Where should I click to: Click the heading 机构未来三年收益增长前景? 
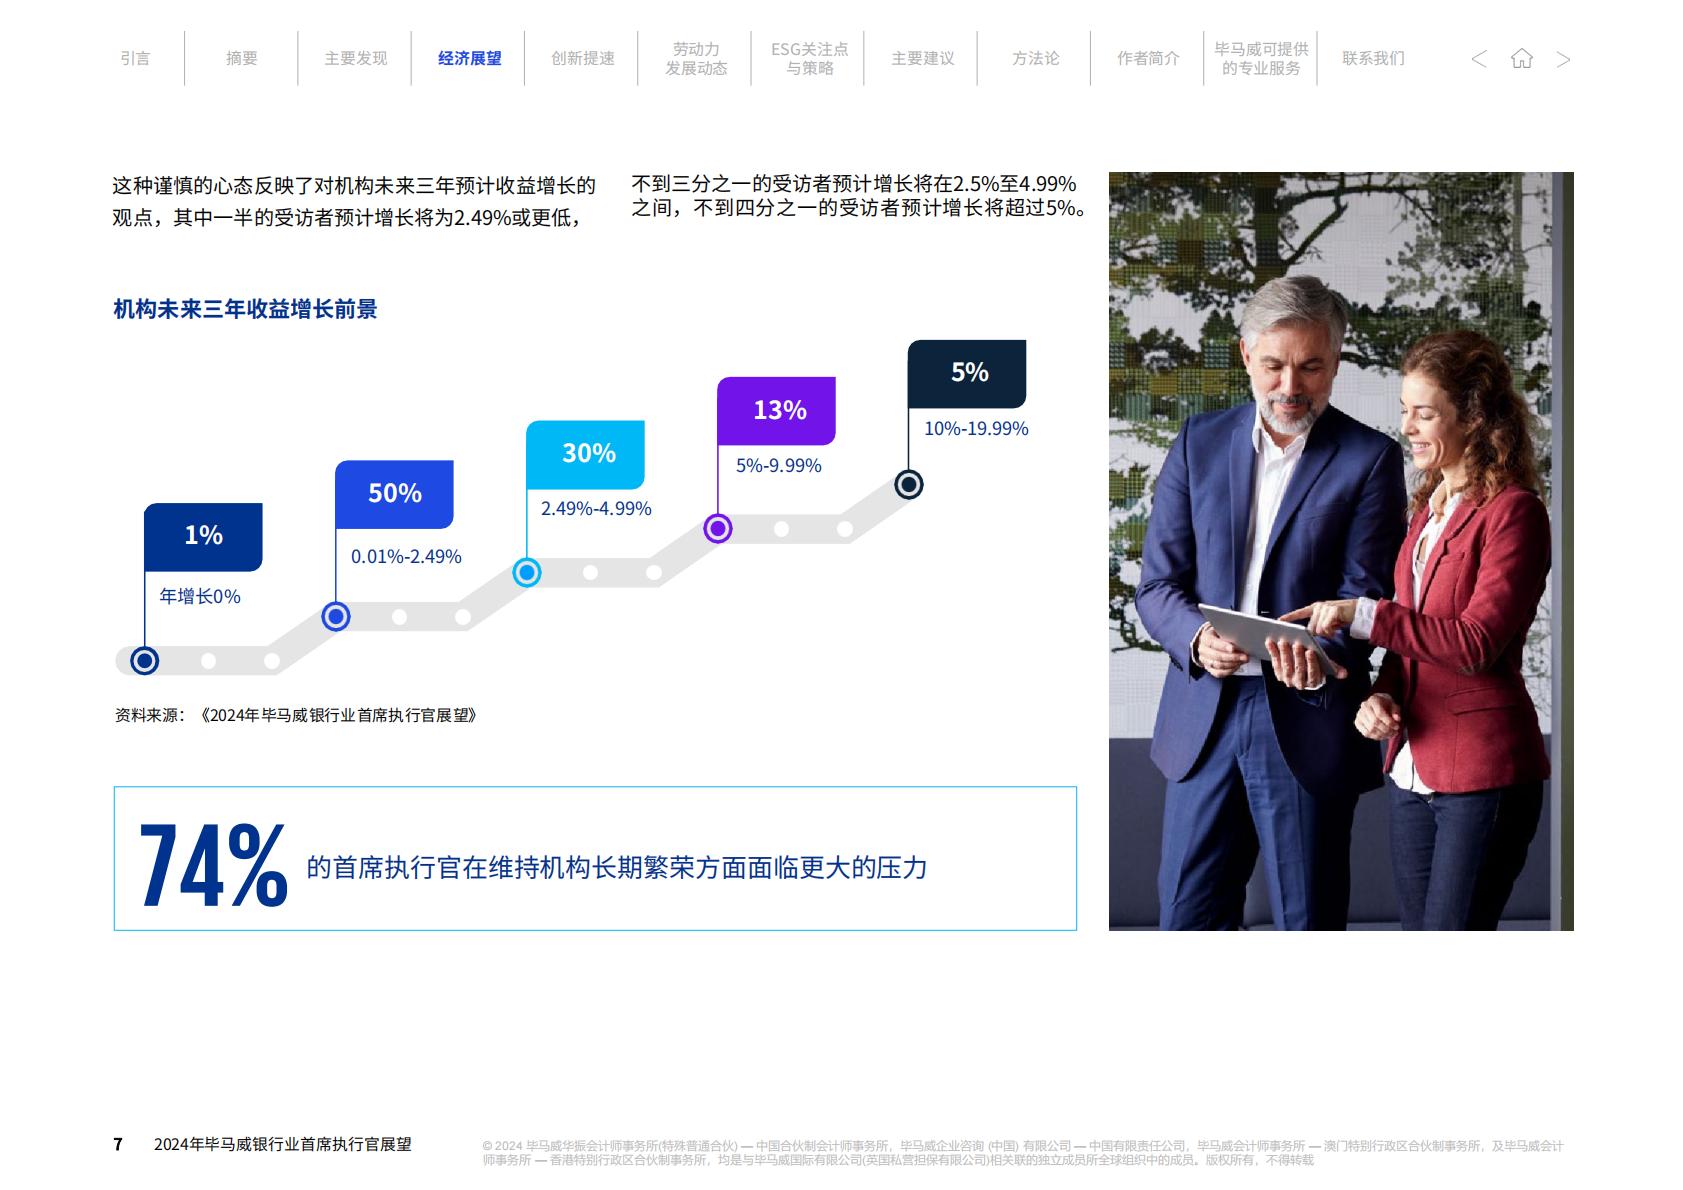click(245, 310)
